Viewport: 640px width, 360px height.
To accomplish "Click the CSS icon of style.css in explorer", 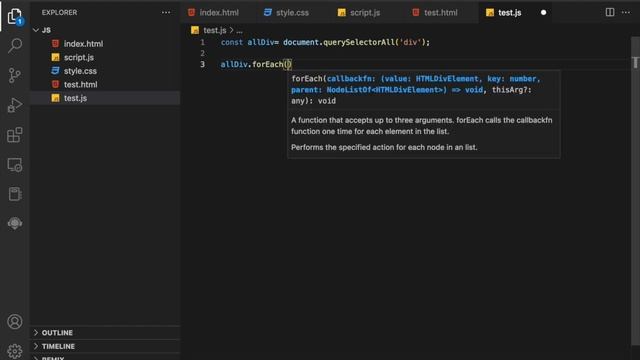I will (56, 71).
